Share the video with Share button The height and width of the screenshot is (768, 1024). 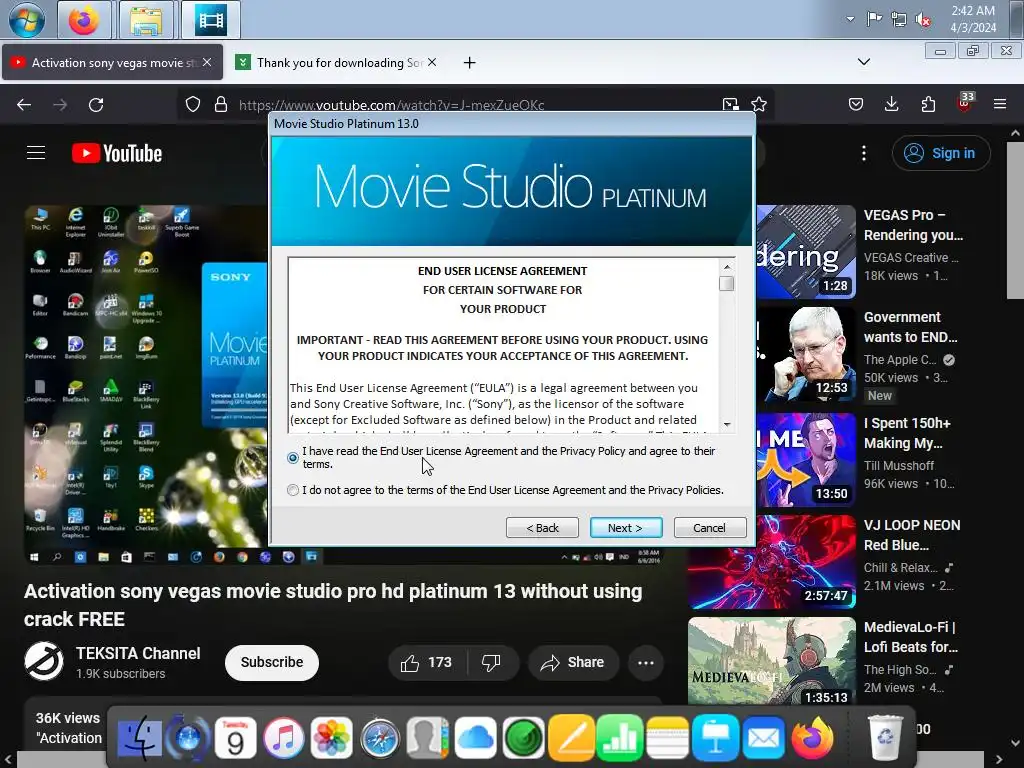pos(572,663)
